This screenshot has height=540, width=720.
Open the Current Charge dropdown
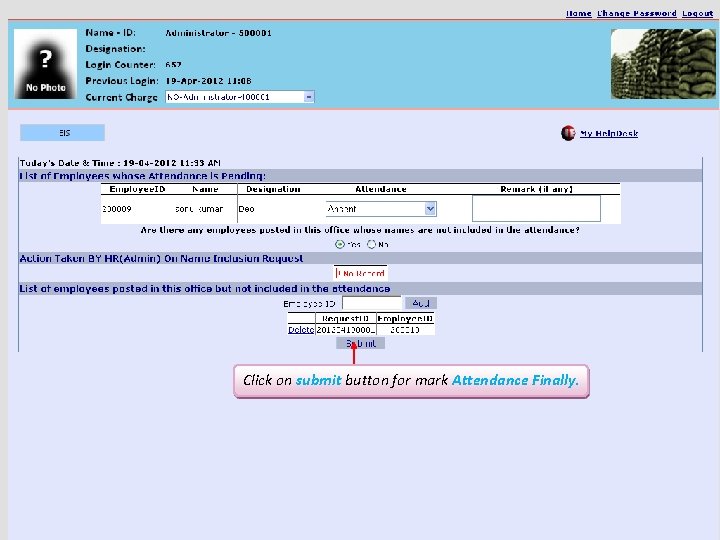(x=240, y=97)
